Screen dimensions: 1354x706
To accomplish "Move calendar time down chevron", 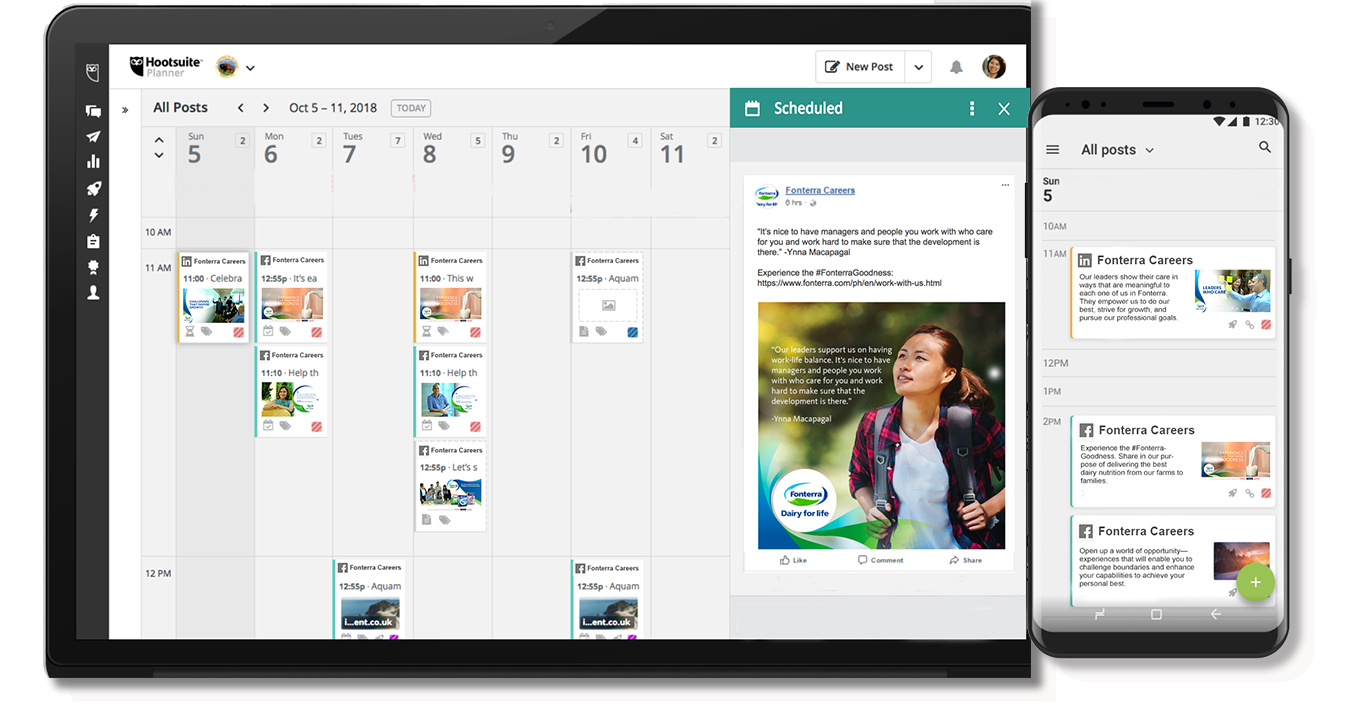I will point(159,155).
